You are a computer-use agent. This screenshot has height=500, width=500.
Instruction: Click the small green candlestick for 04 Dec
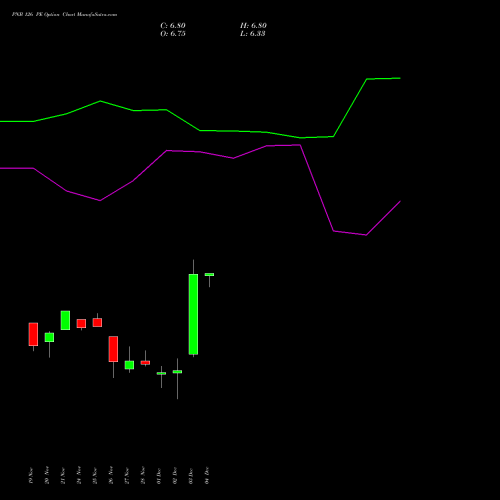[x=209, y=275]
